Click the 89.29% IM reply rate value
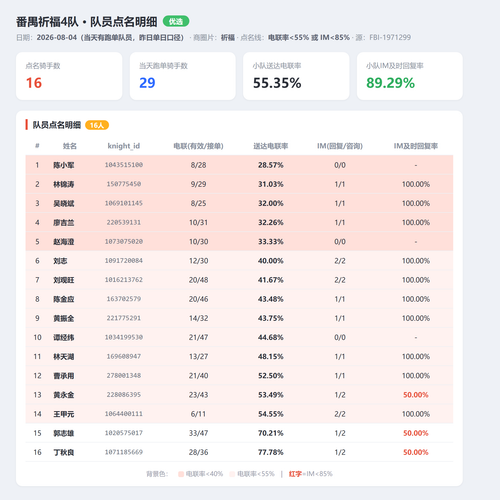This screenshot has height=500, width=500. (390, 83)
